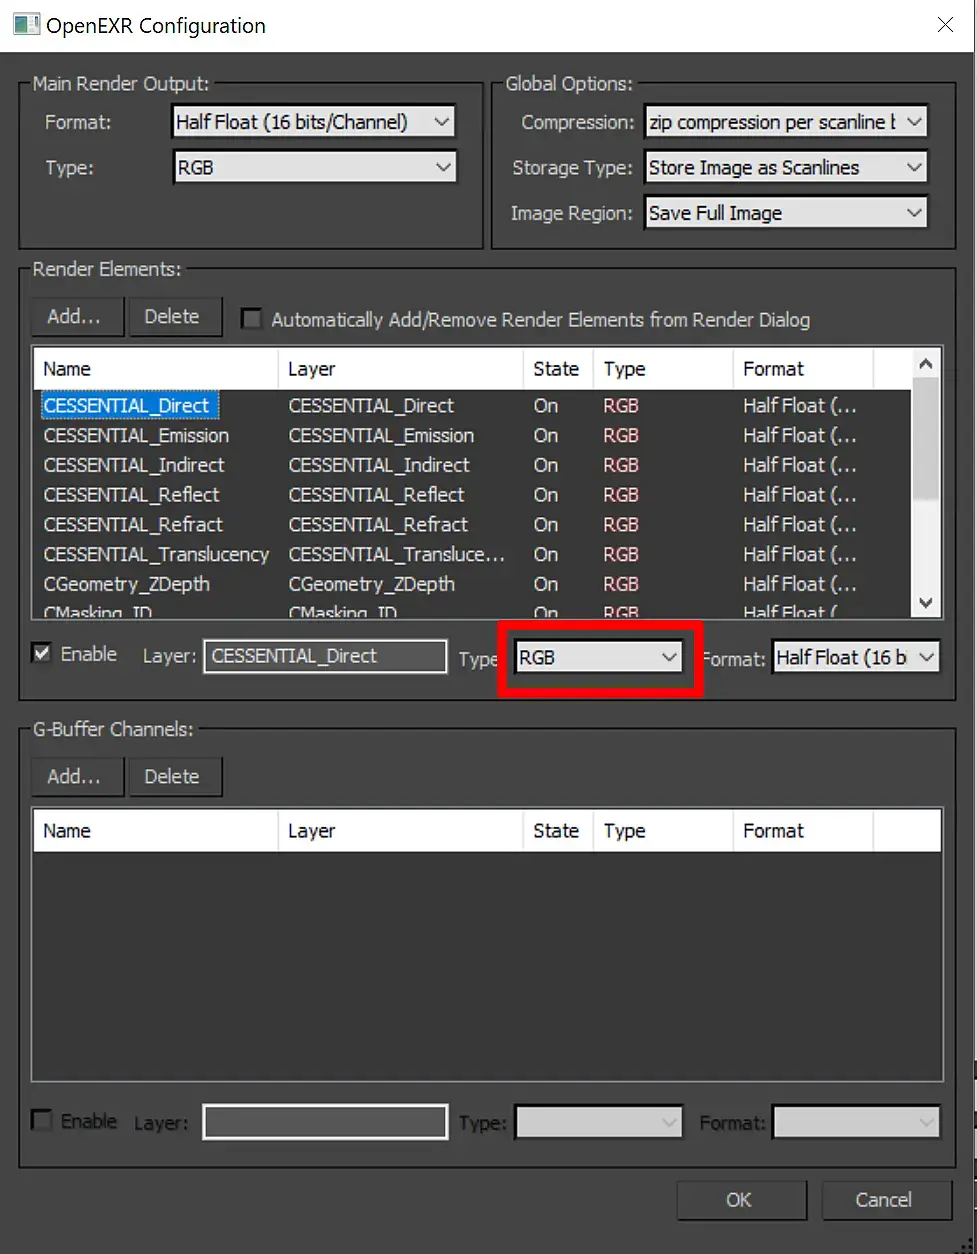Screen dimensions: 977x1254
Task: Open the Main Render Output Type dropdown
Action: 314,167
